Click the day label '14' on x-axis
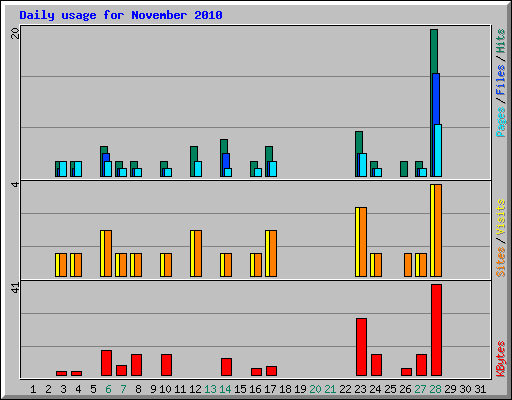Viewport: 512px width, 400px height. pos(225,389)
